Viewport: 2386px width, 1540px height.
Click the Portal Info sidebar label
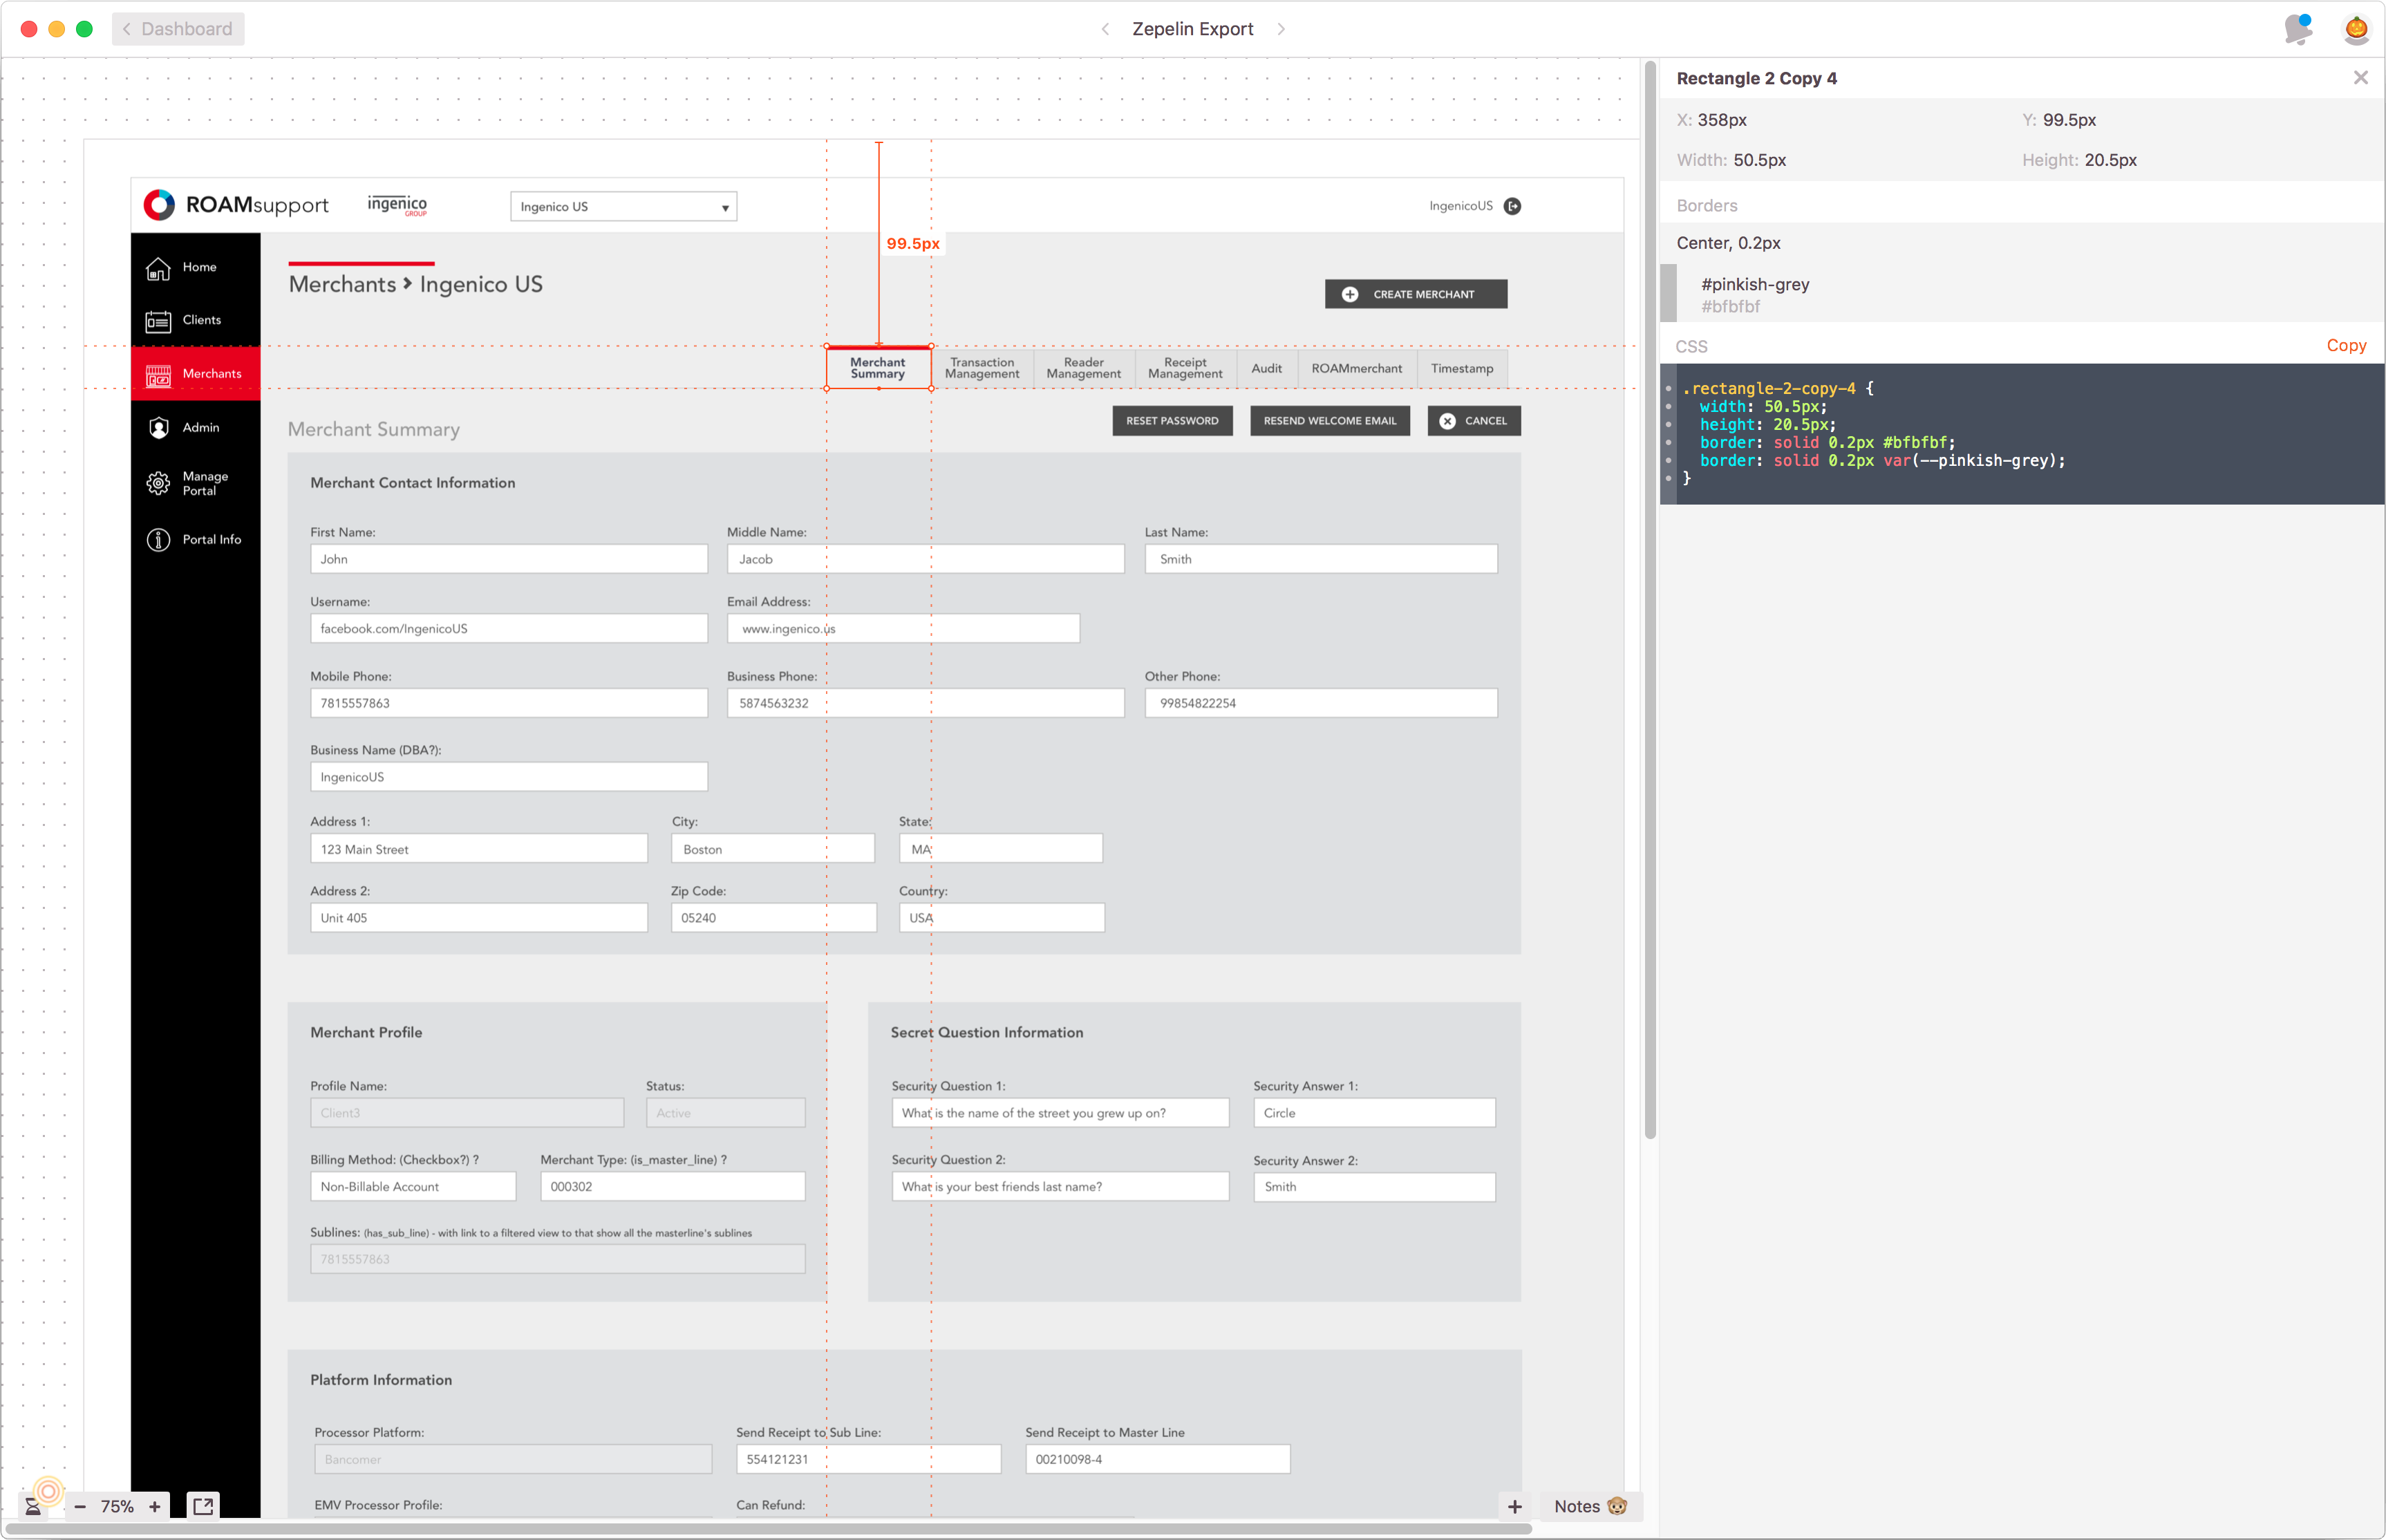coord(212,540)
